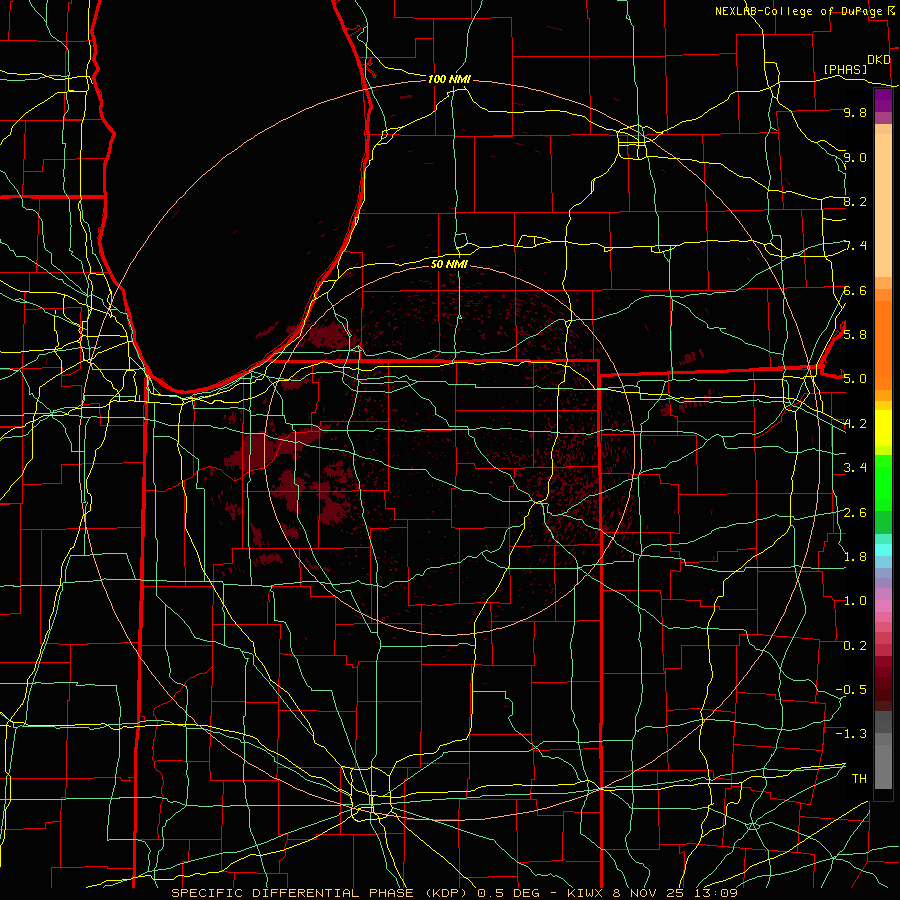Pick the light peach color bar segment
The height and width of the screenshot is (900, 900).
883,205
